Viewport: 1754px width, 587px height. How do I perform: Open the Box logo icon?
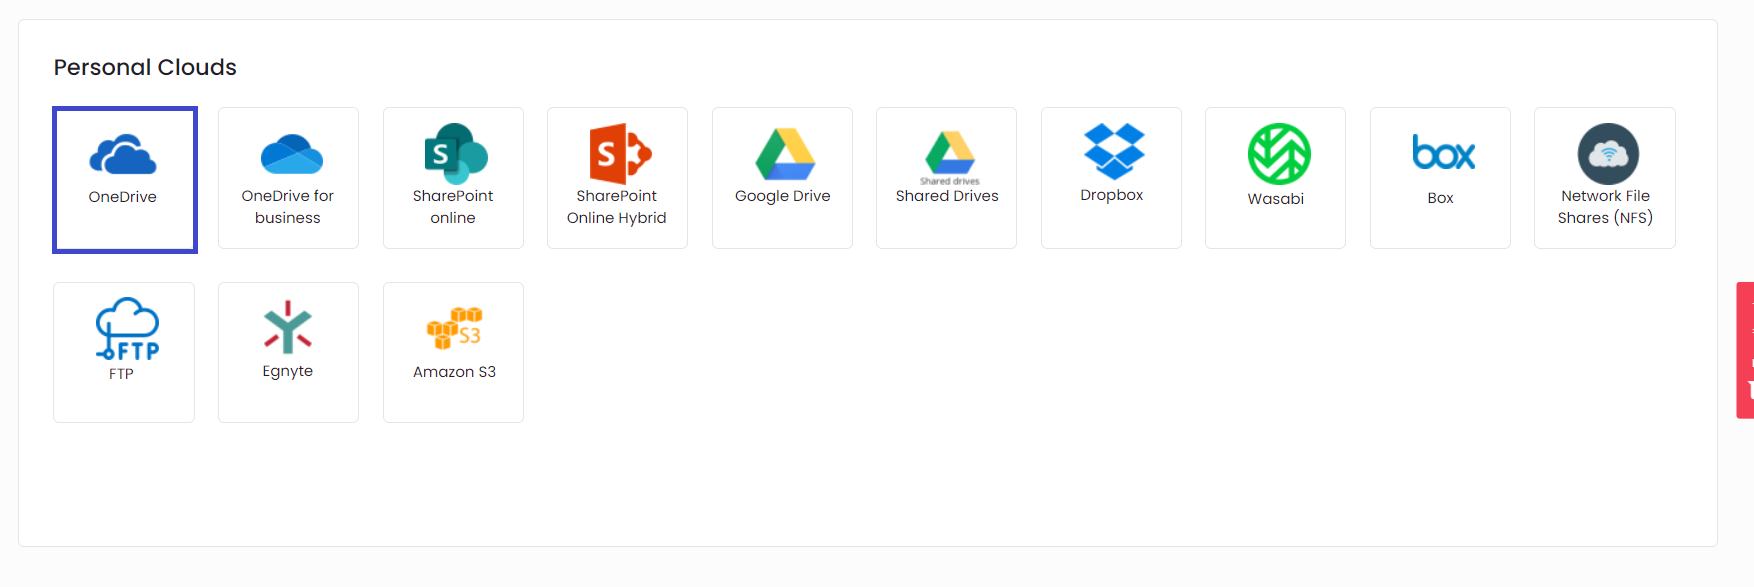[1443, 153]
